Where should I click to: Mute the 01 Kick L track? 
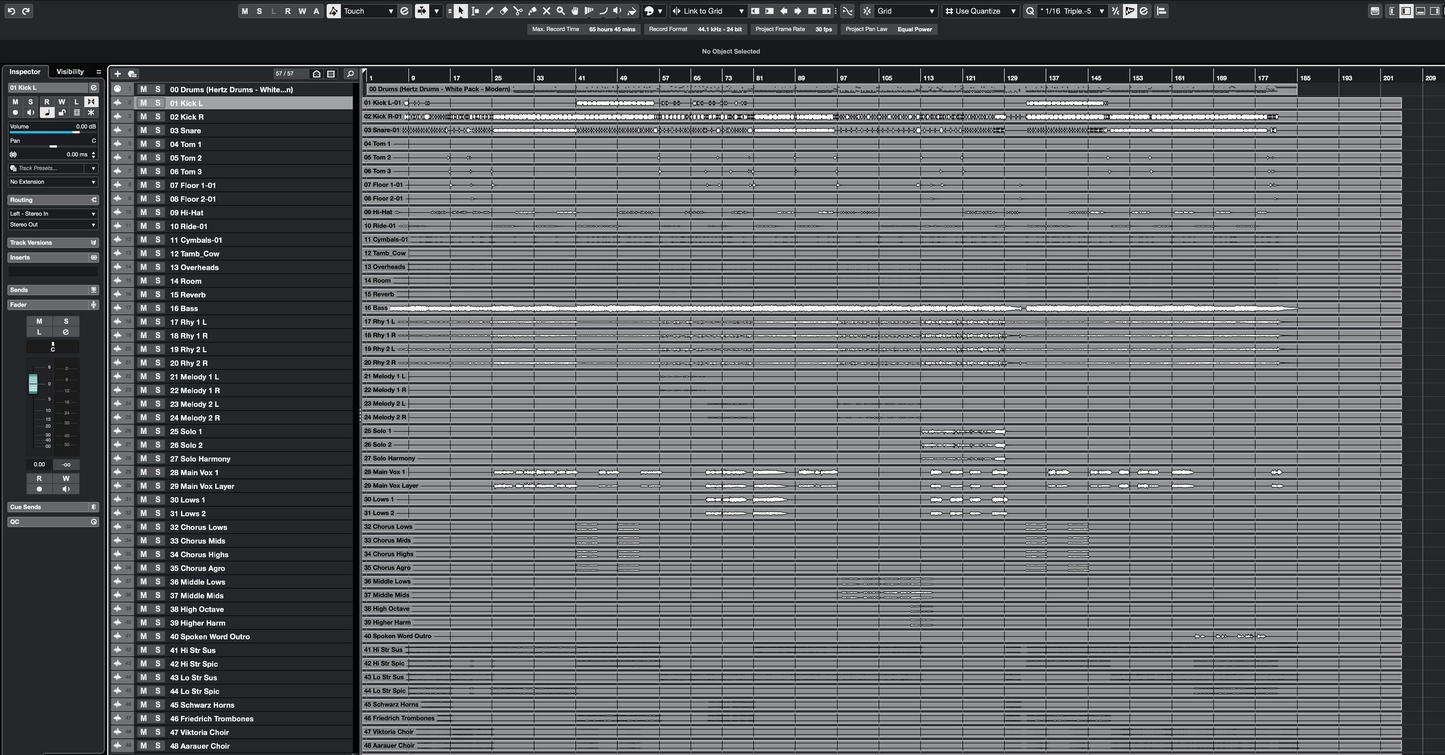pos(145,102)
